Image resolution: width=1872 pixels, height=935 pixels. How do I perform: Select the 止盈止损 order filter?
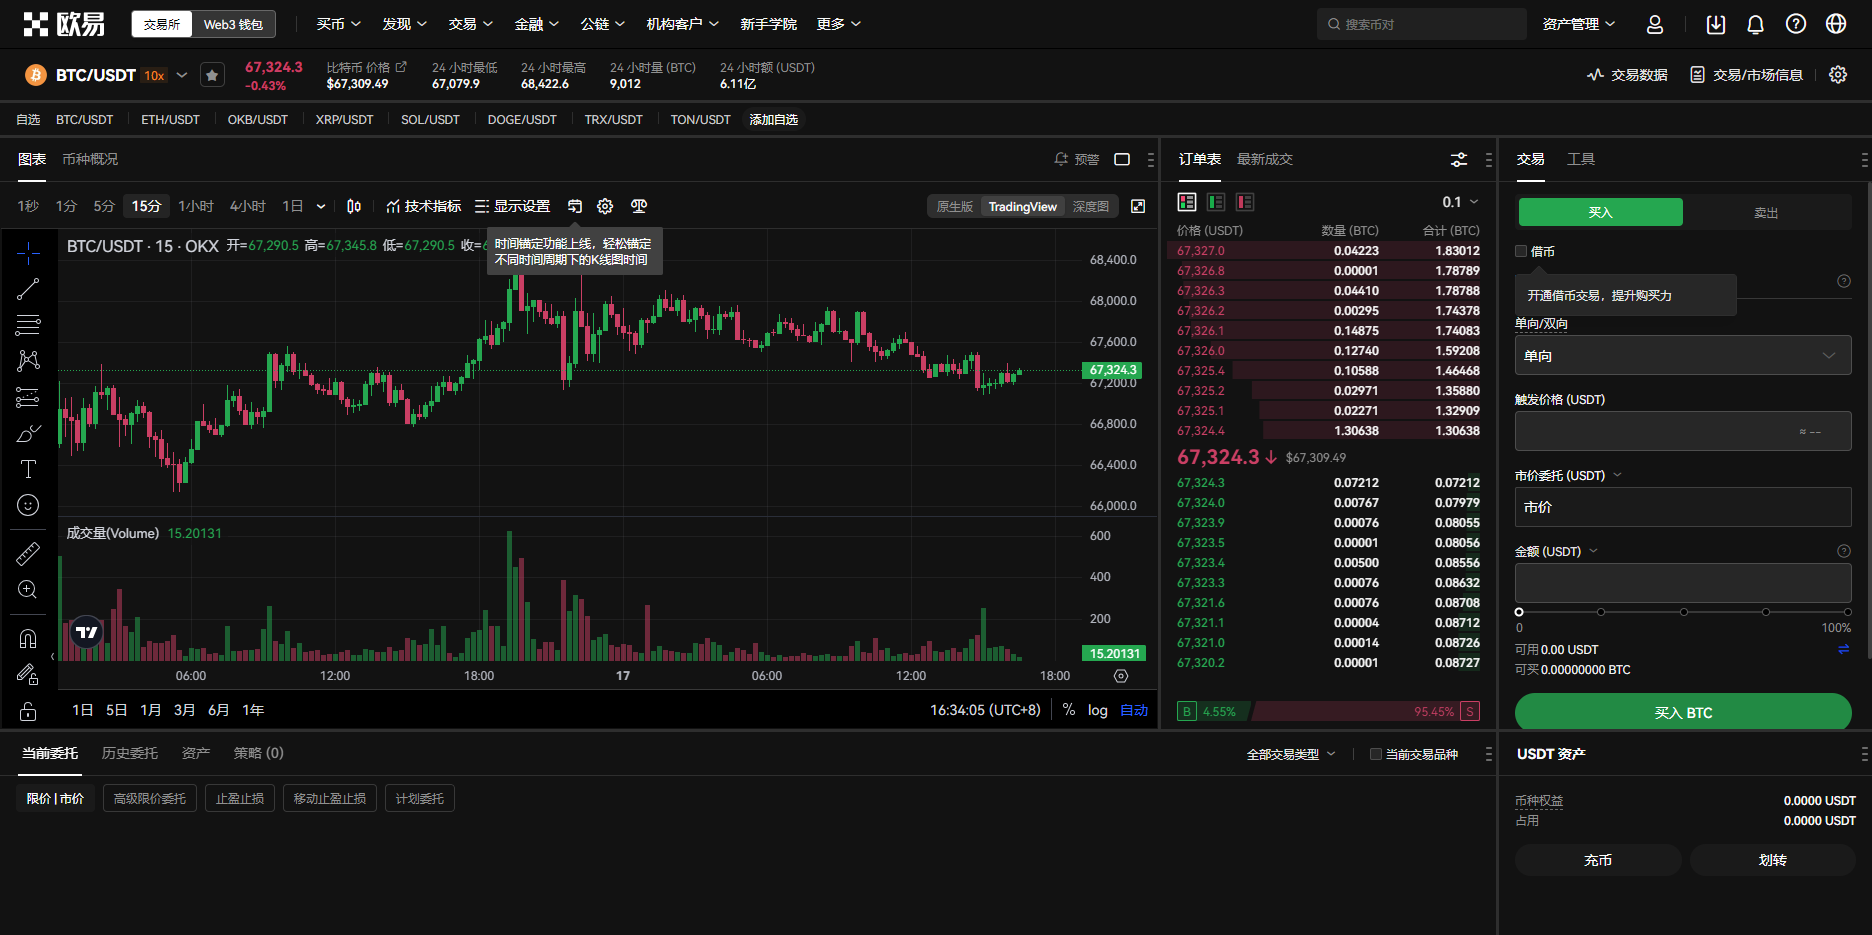[240, 798]
